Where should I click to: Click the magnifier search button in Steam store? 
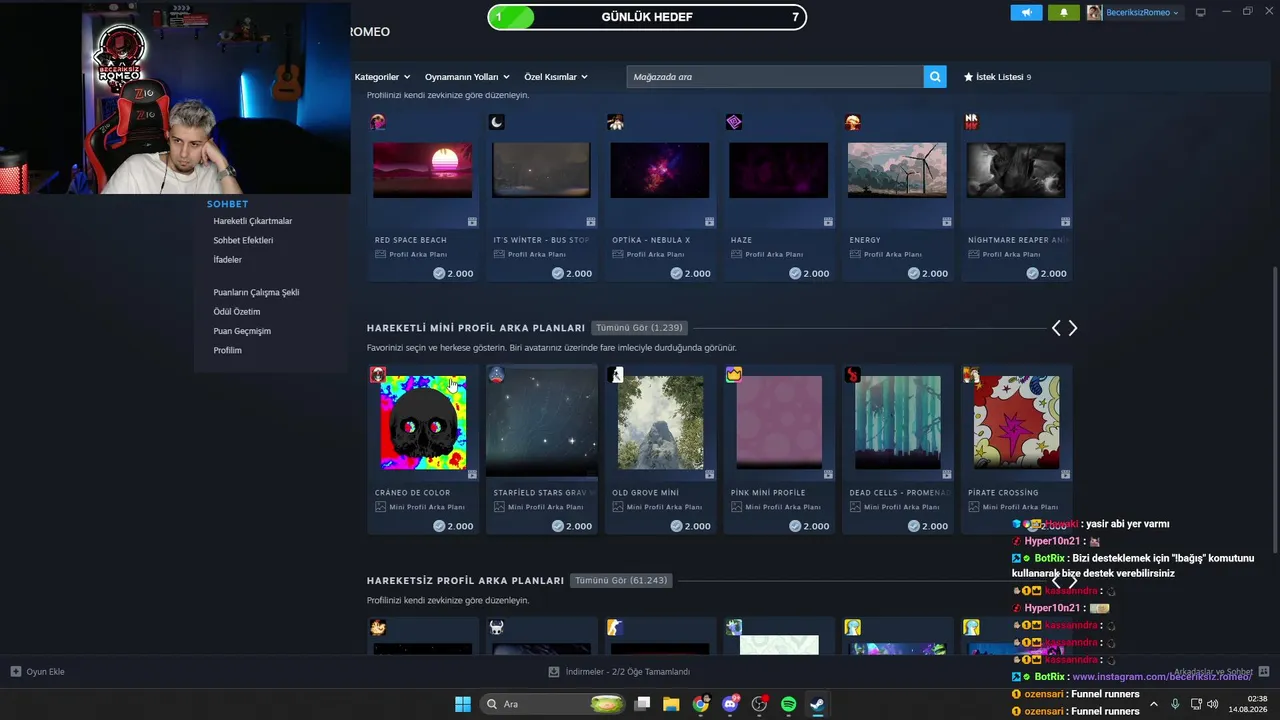tap(935, 77)
